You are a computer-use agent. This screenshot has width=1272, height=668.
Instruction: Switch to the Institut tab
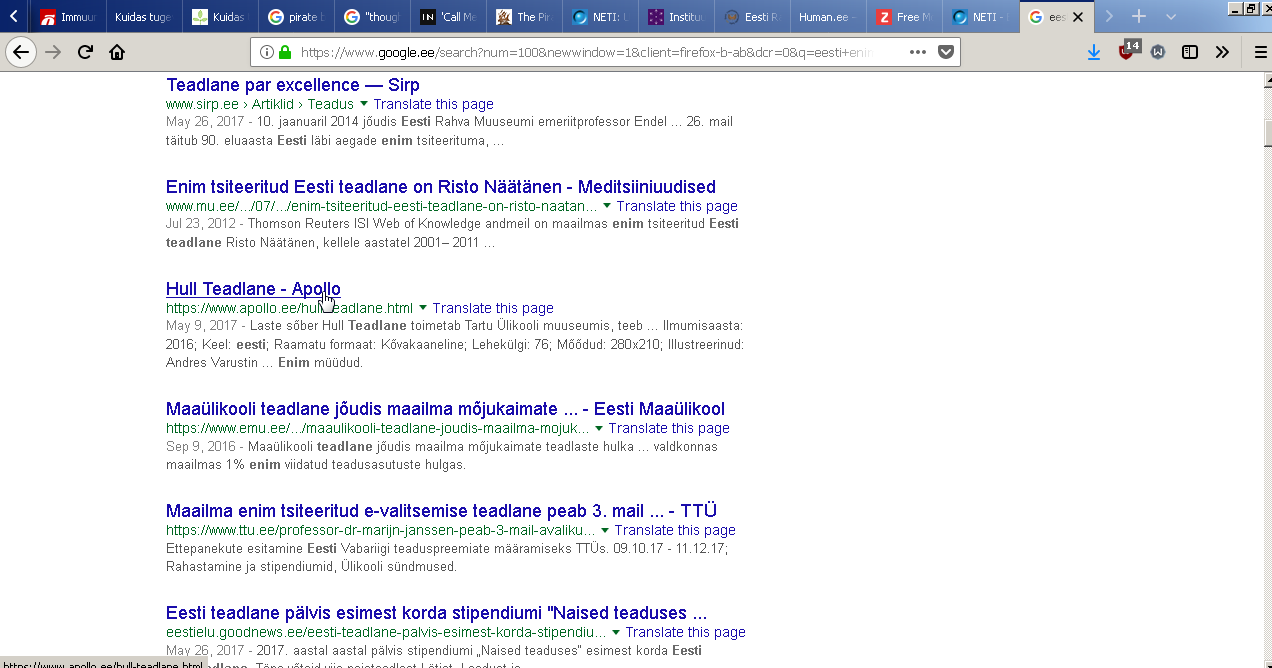point(675,17)
